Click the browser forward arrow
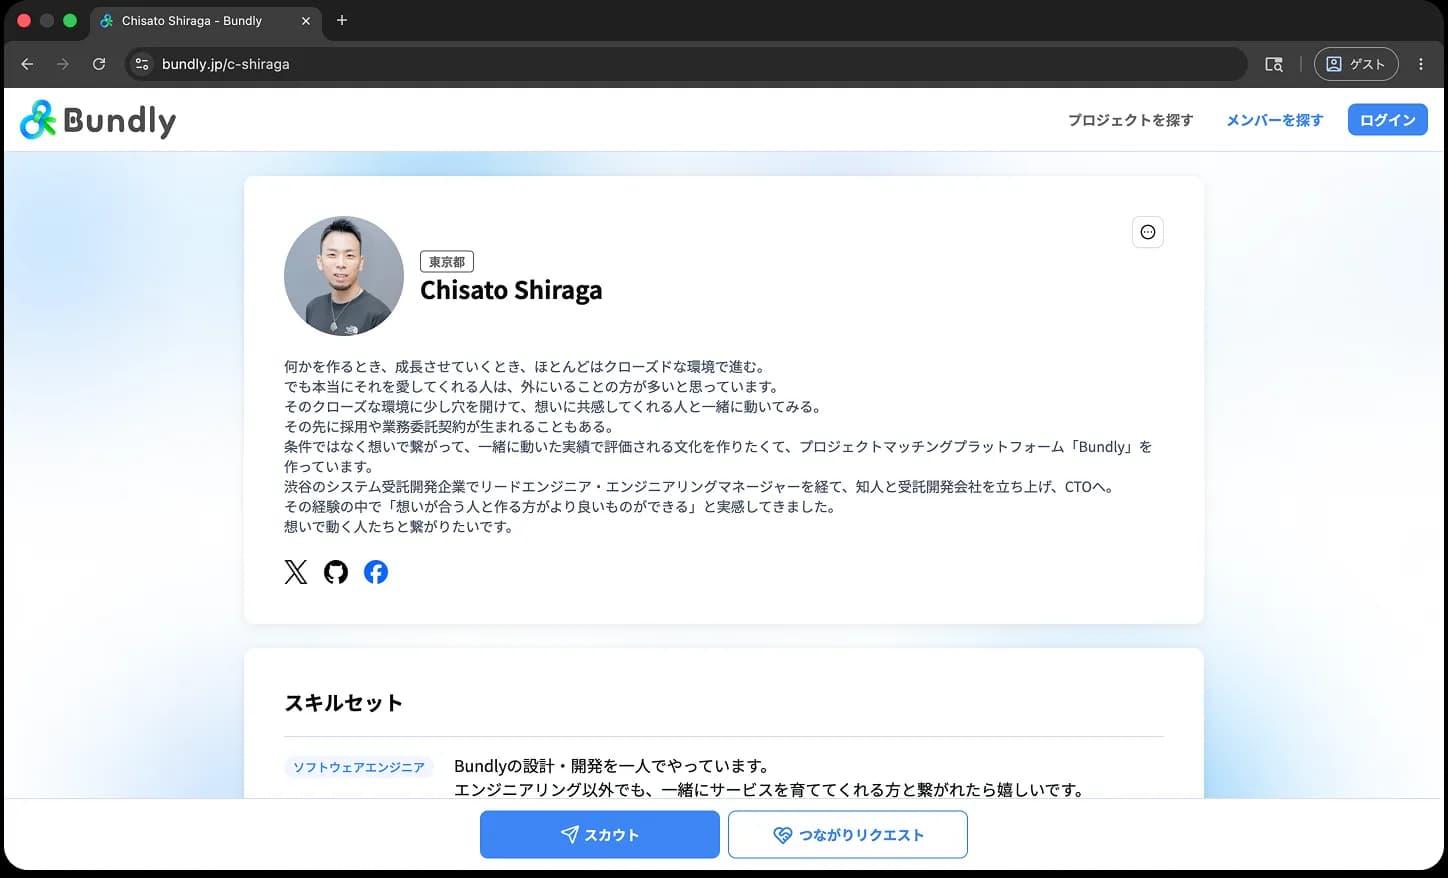The height and width of the screenshot is (878, 1448). [x=63, y=64]
